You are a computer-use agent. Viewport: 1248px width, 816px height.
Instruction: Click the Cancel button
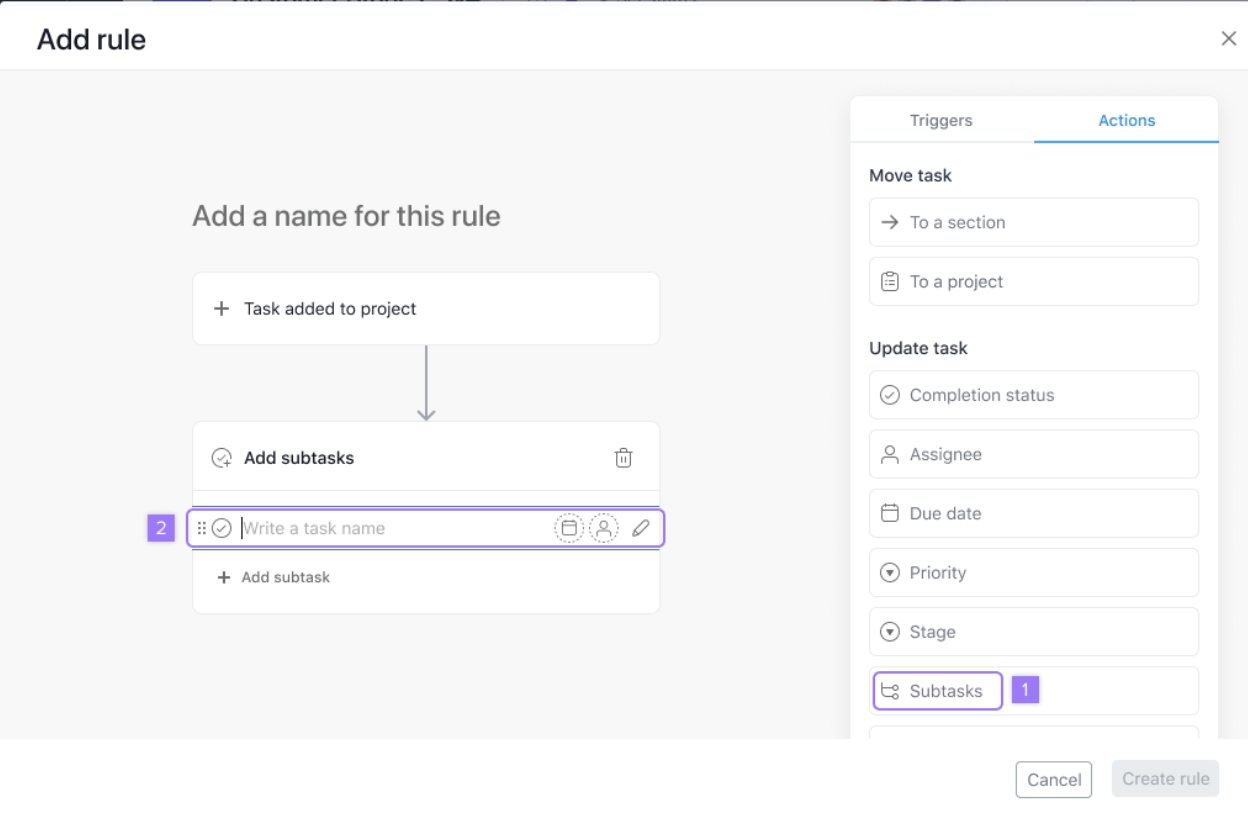[x=1054, y=780]
